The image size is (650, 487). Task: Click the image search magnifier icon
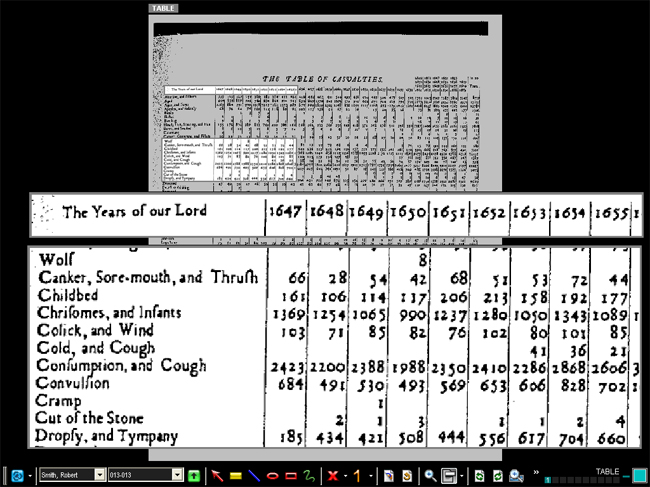coord(517,475)
